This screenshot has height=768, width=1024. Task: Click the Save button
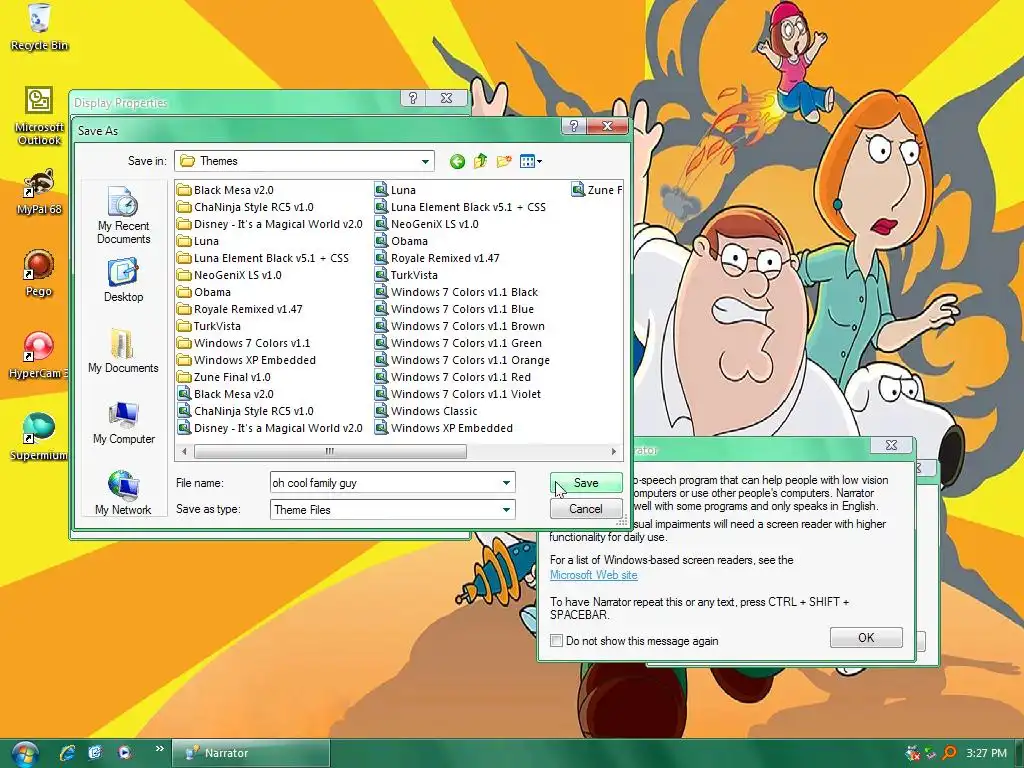[586, 483]
